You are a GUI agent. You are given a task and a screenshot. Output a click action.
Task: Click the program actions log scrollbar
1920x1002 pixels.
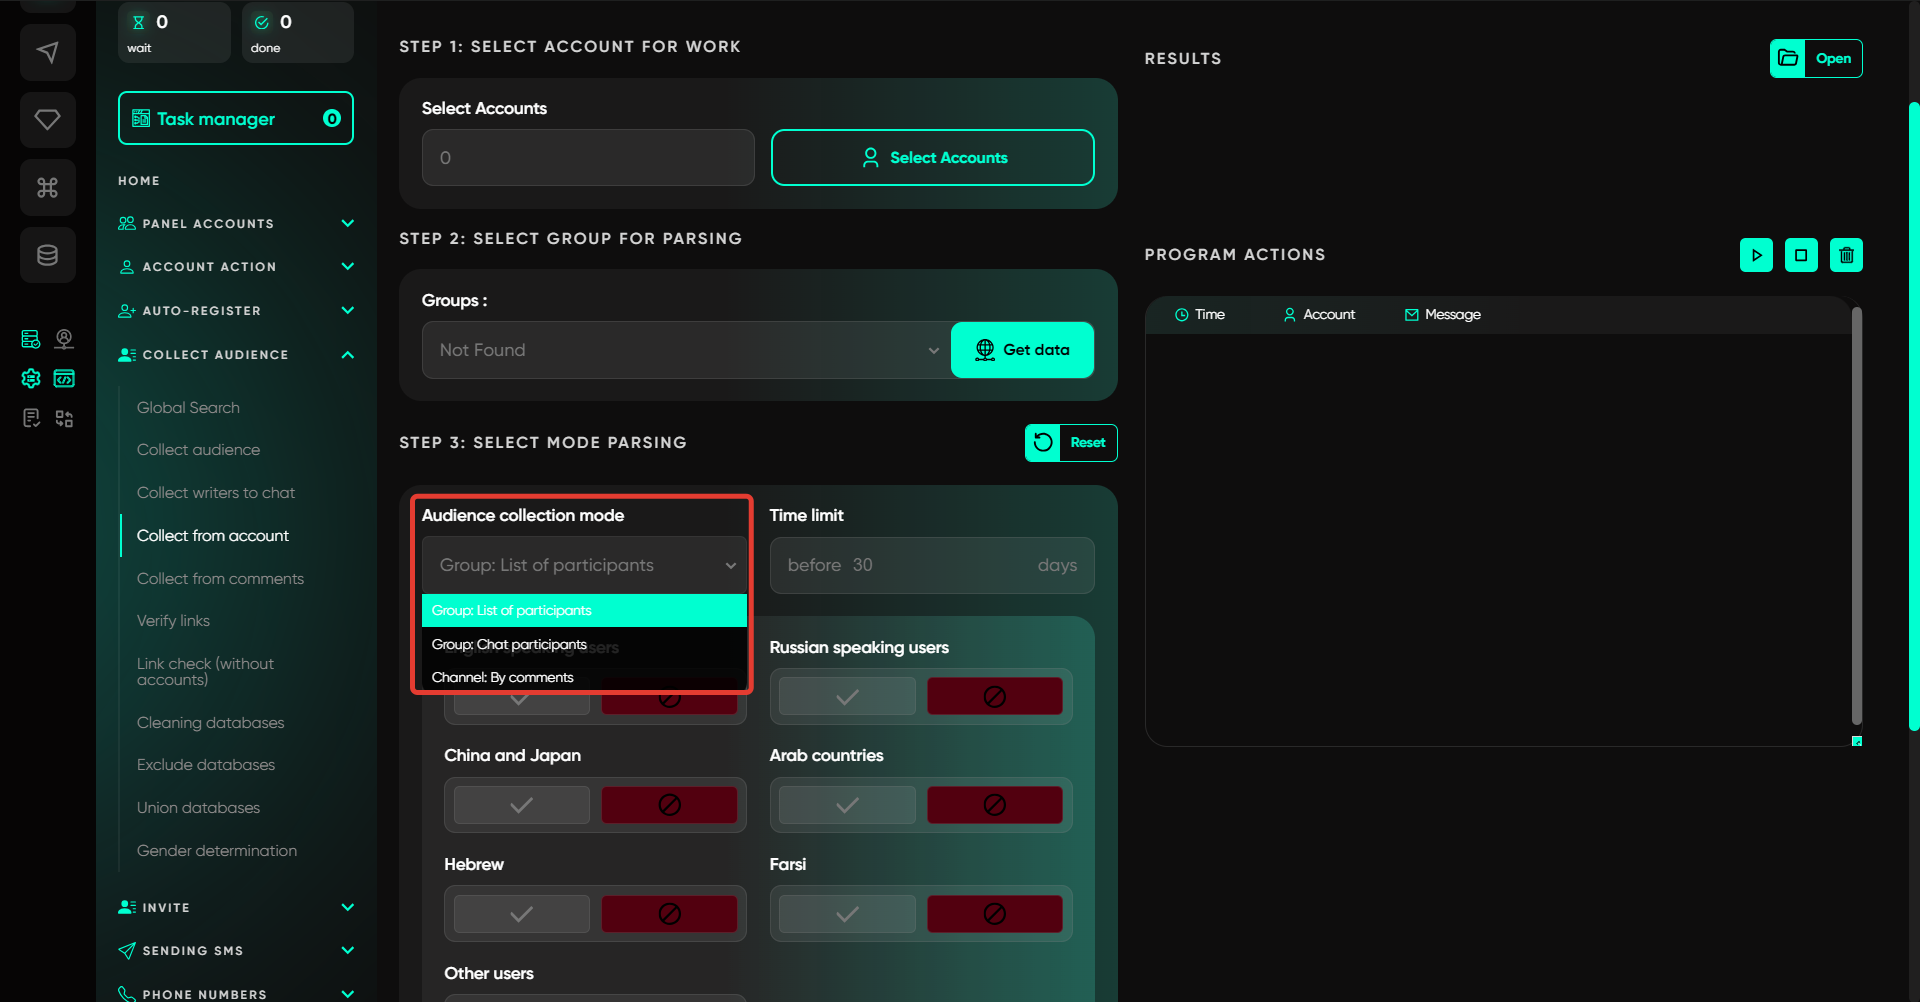coord(1856,515)
